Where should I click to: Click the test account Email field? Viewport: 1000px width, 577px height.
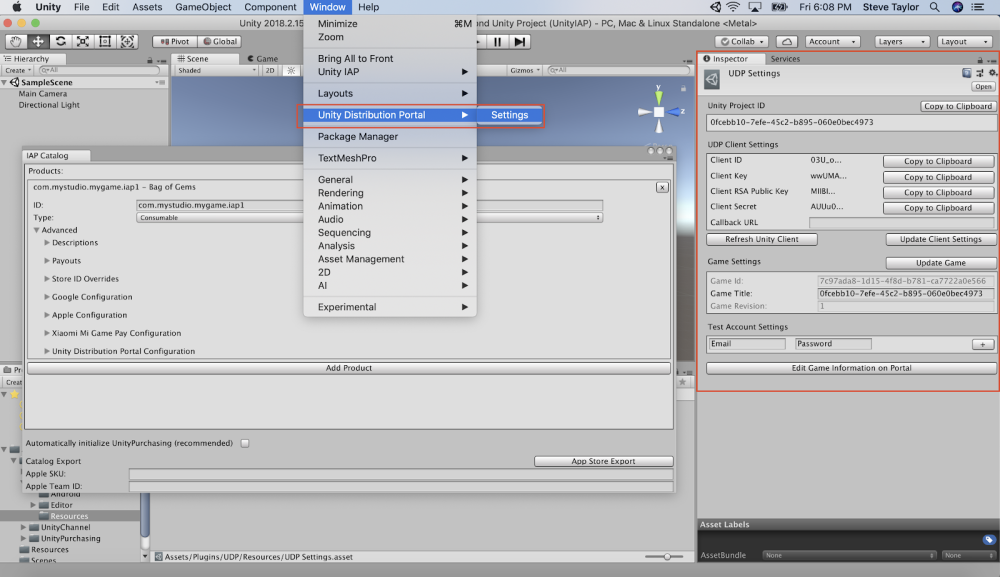pos(746,344)
